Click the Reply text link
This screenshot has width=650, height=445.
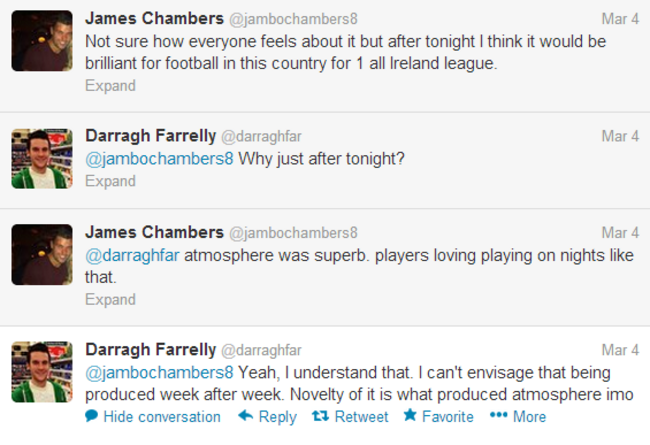278,417
